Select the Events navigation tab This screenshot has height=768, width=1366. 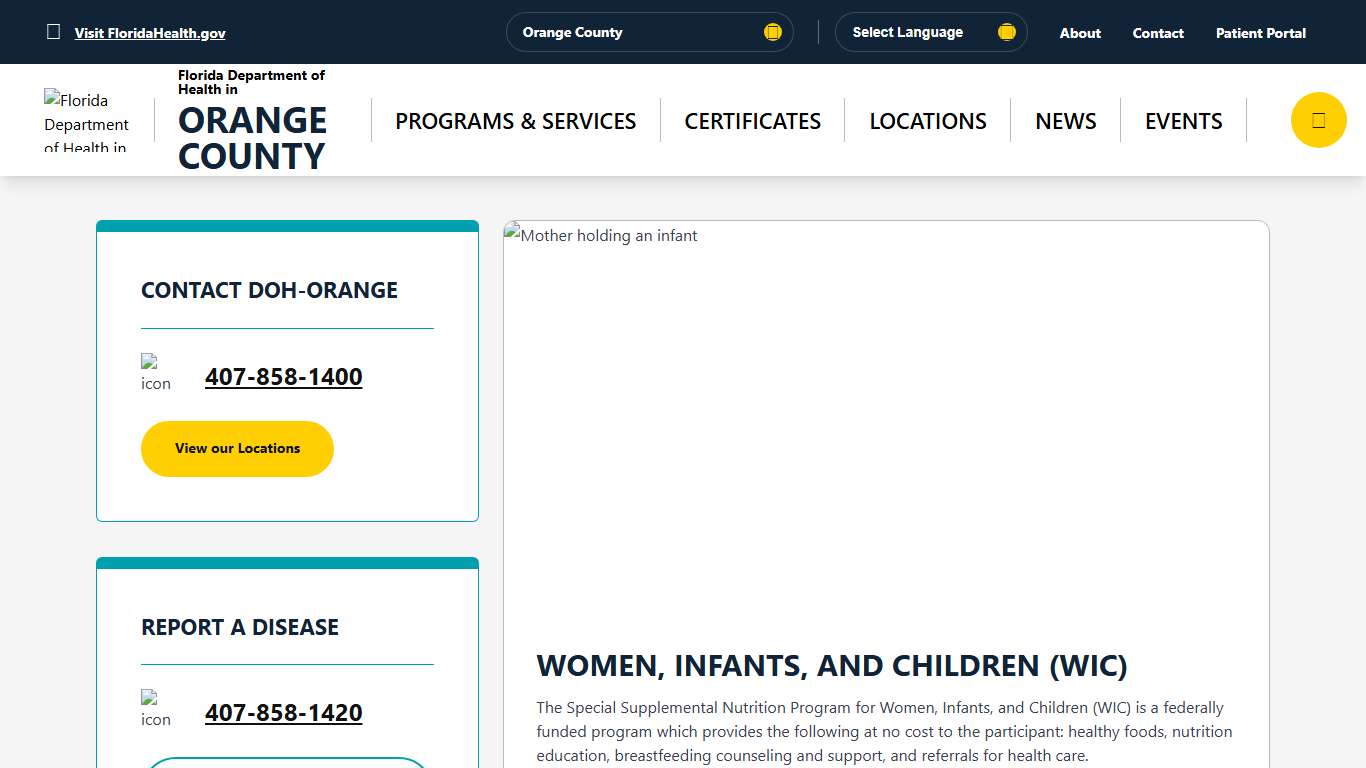(x=1183, y=120)
